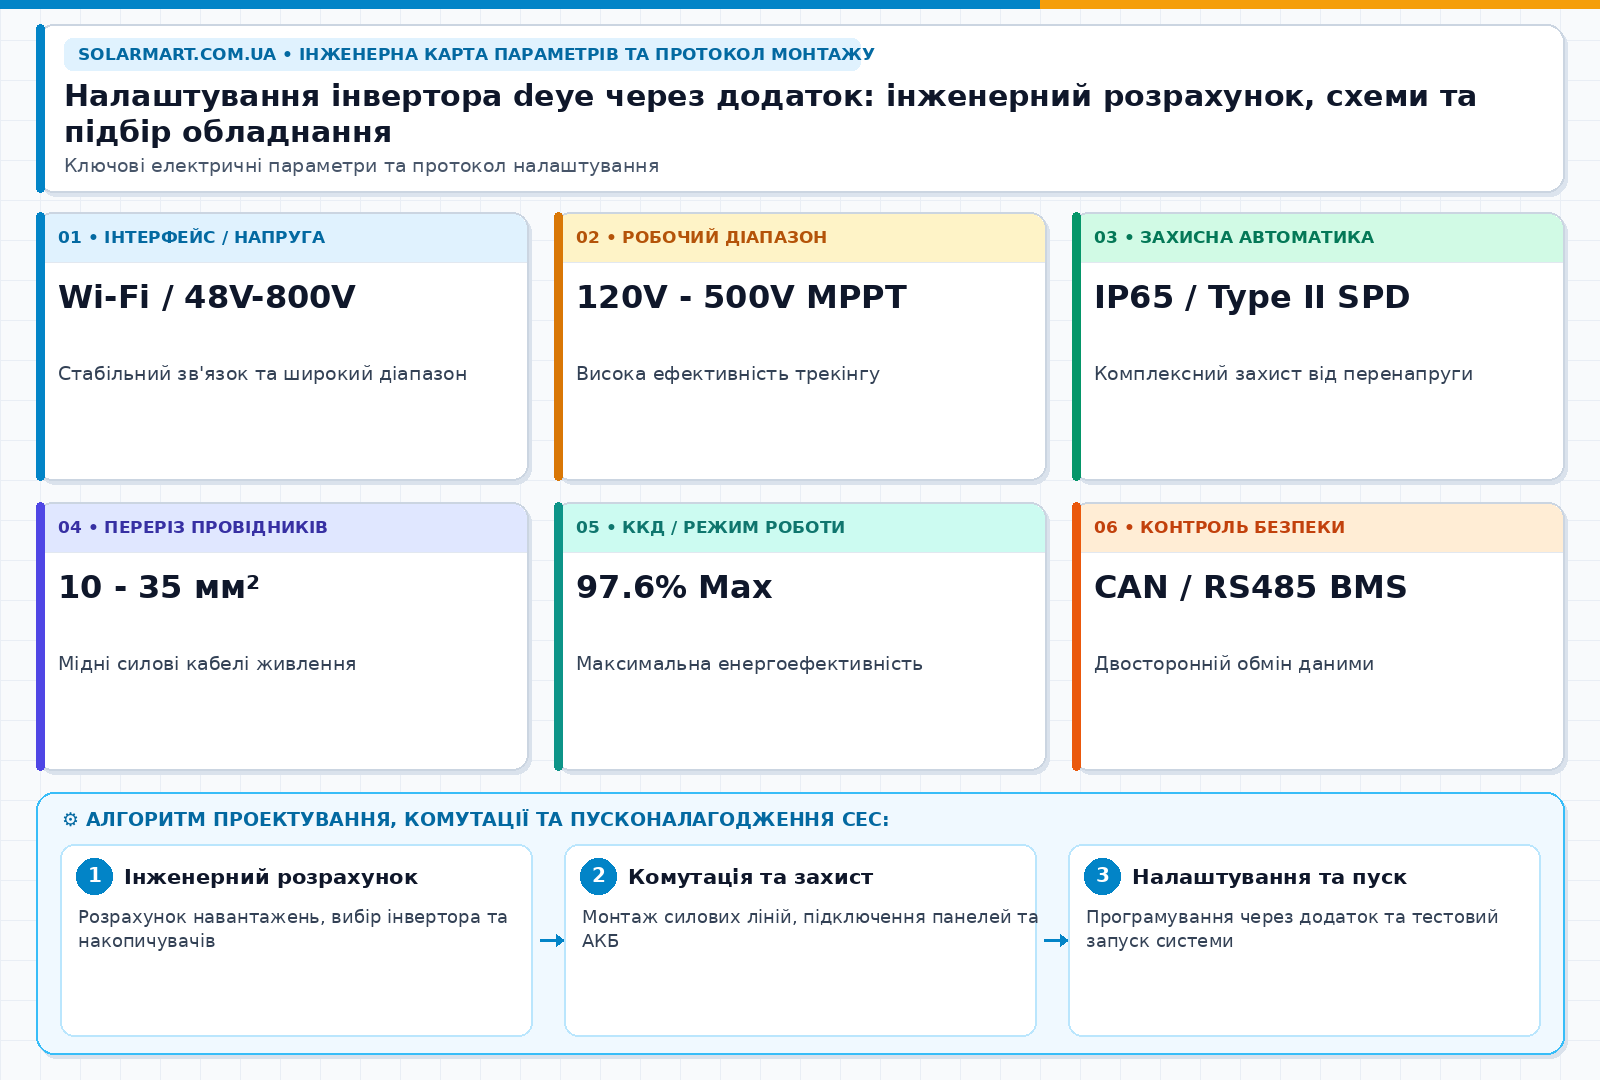Select the '02 • РОБОЧИЙ ДІАПАЗОН' card header
The width and height of the screenshot is (1600, 1080).
click(803, 238)
